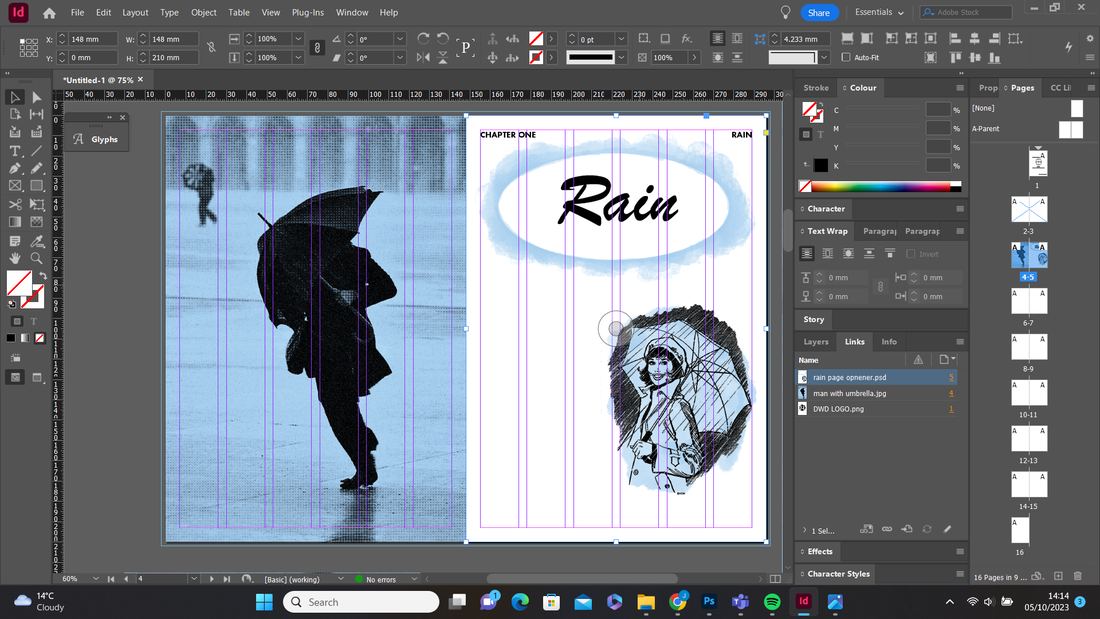Click the fill colour box in Tools
This screenshot has width=1100, height=619.
point(19,284)
